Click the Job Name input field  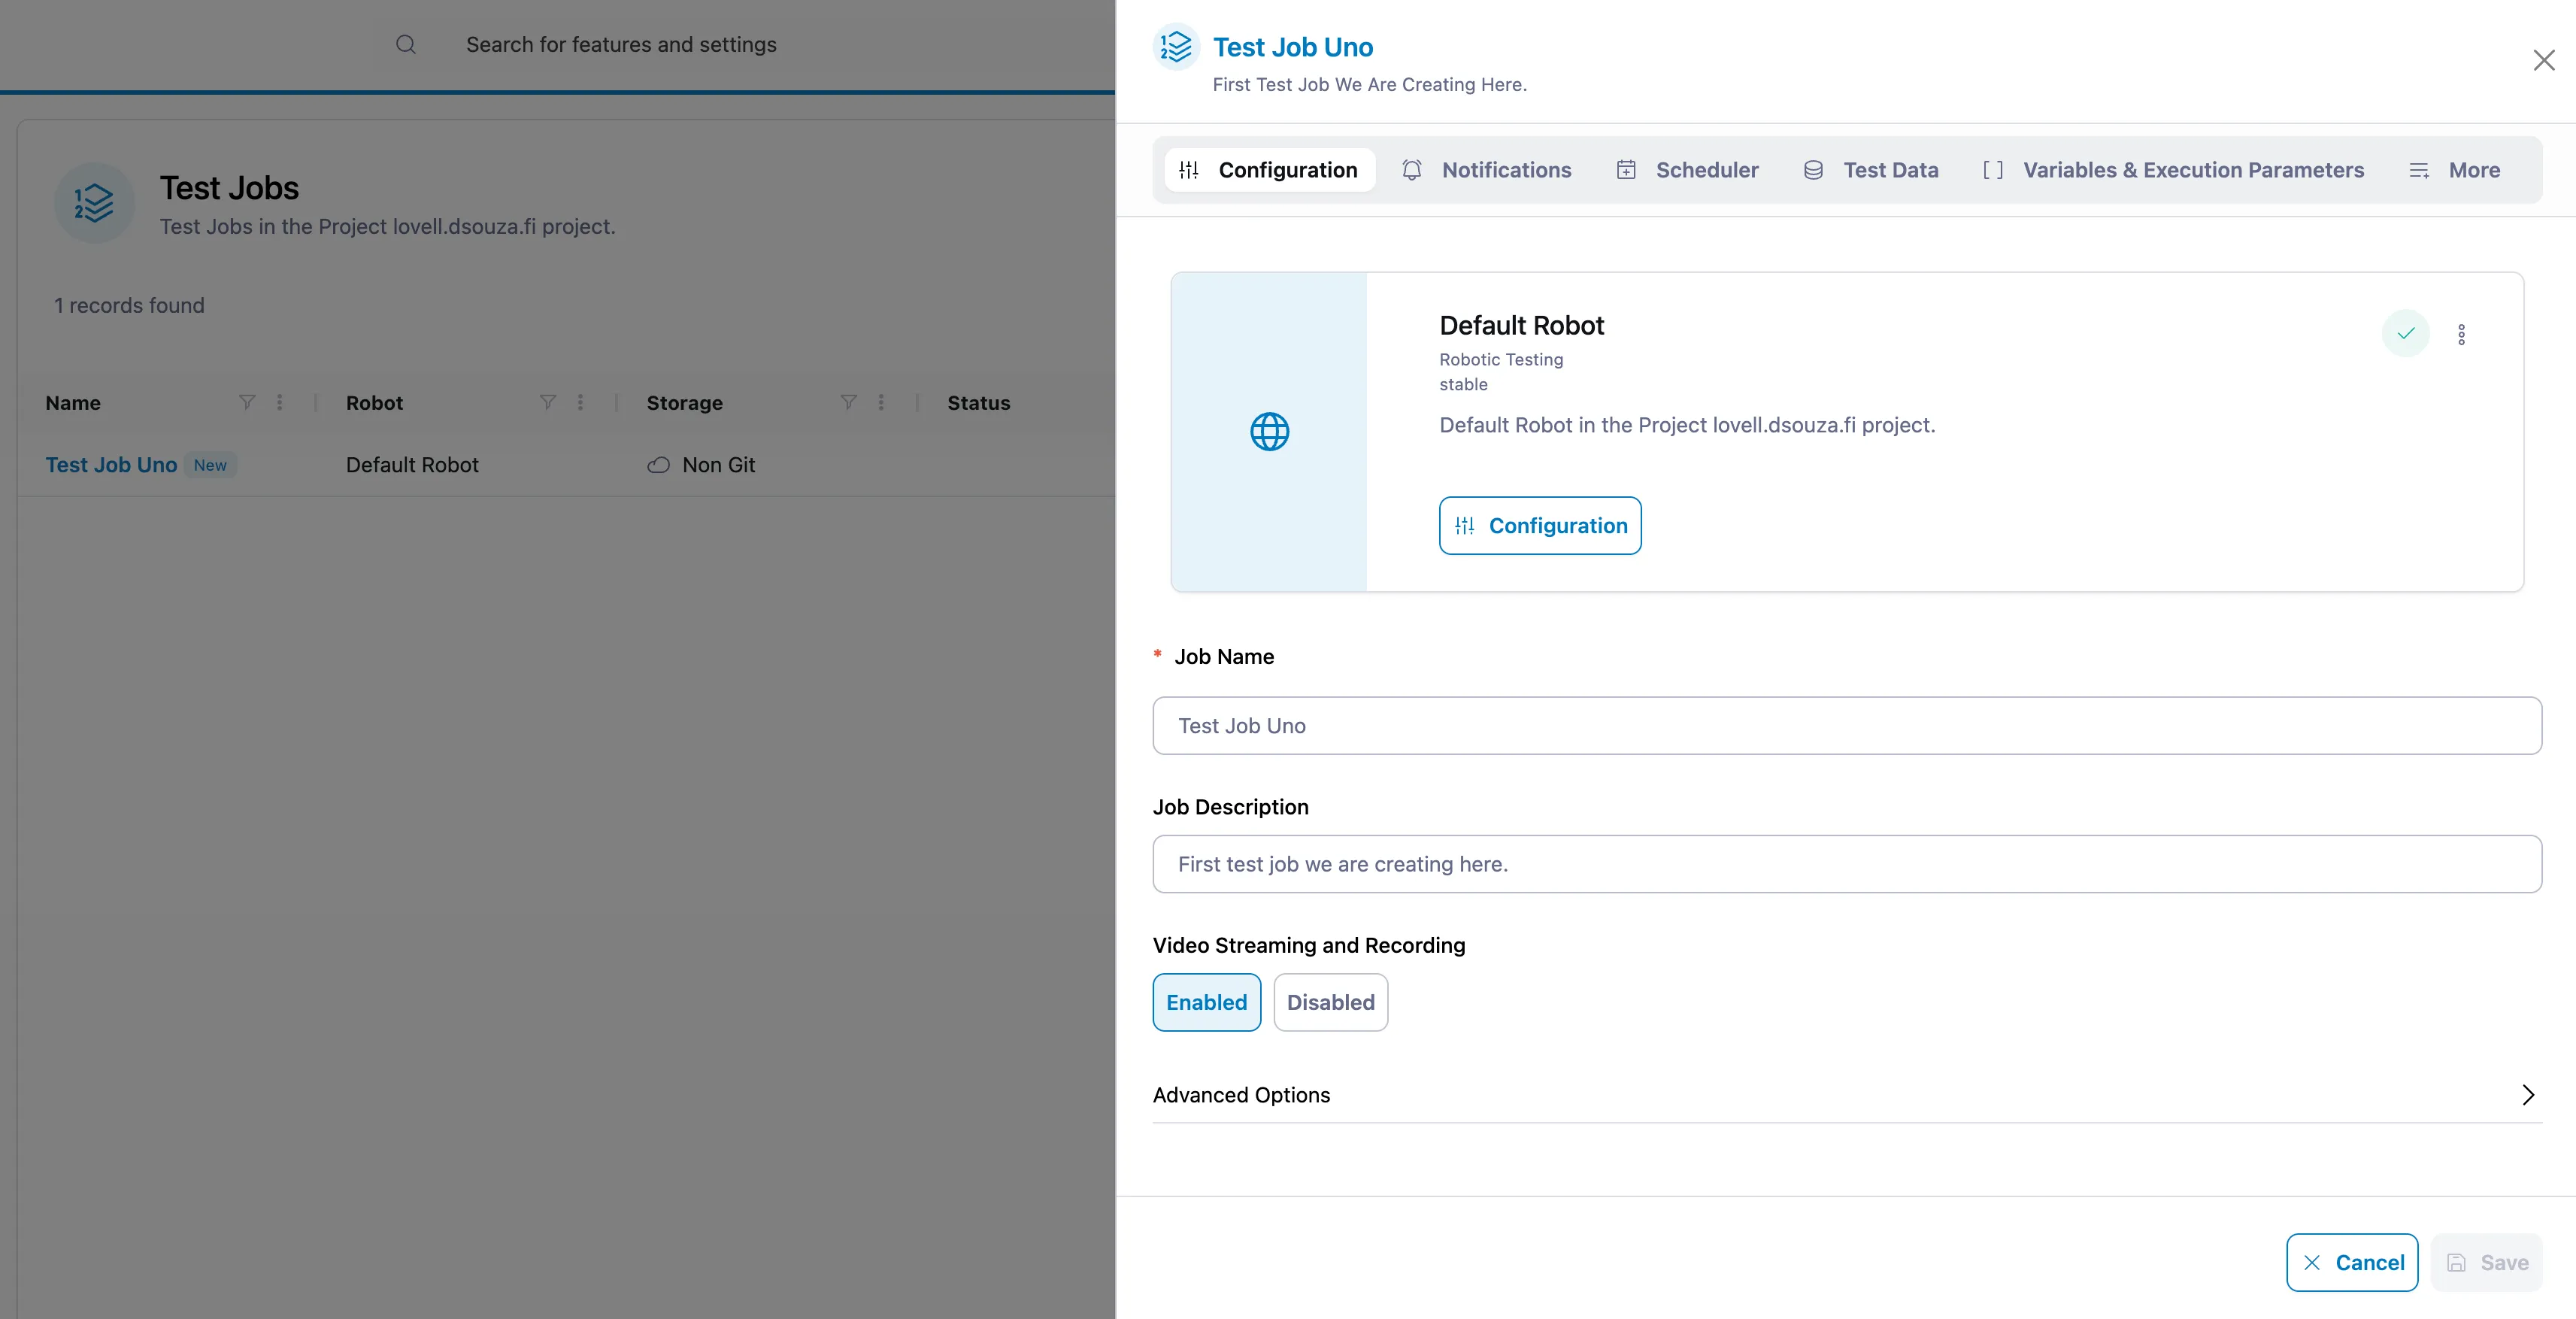tap(1846, 726)
